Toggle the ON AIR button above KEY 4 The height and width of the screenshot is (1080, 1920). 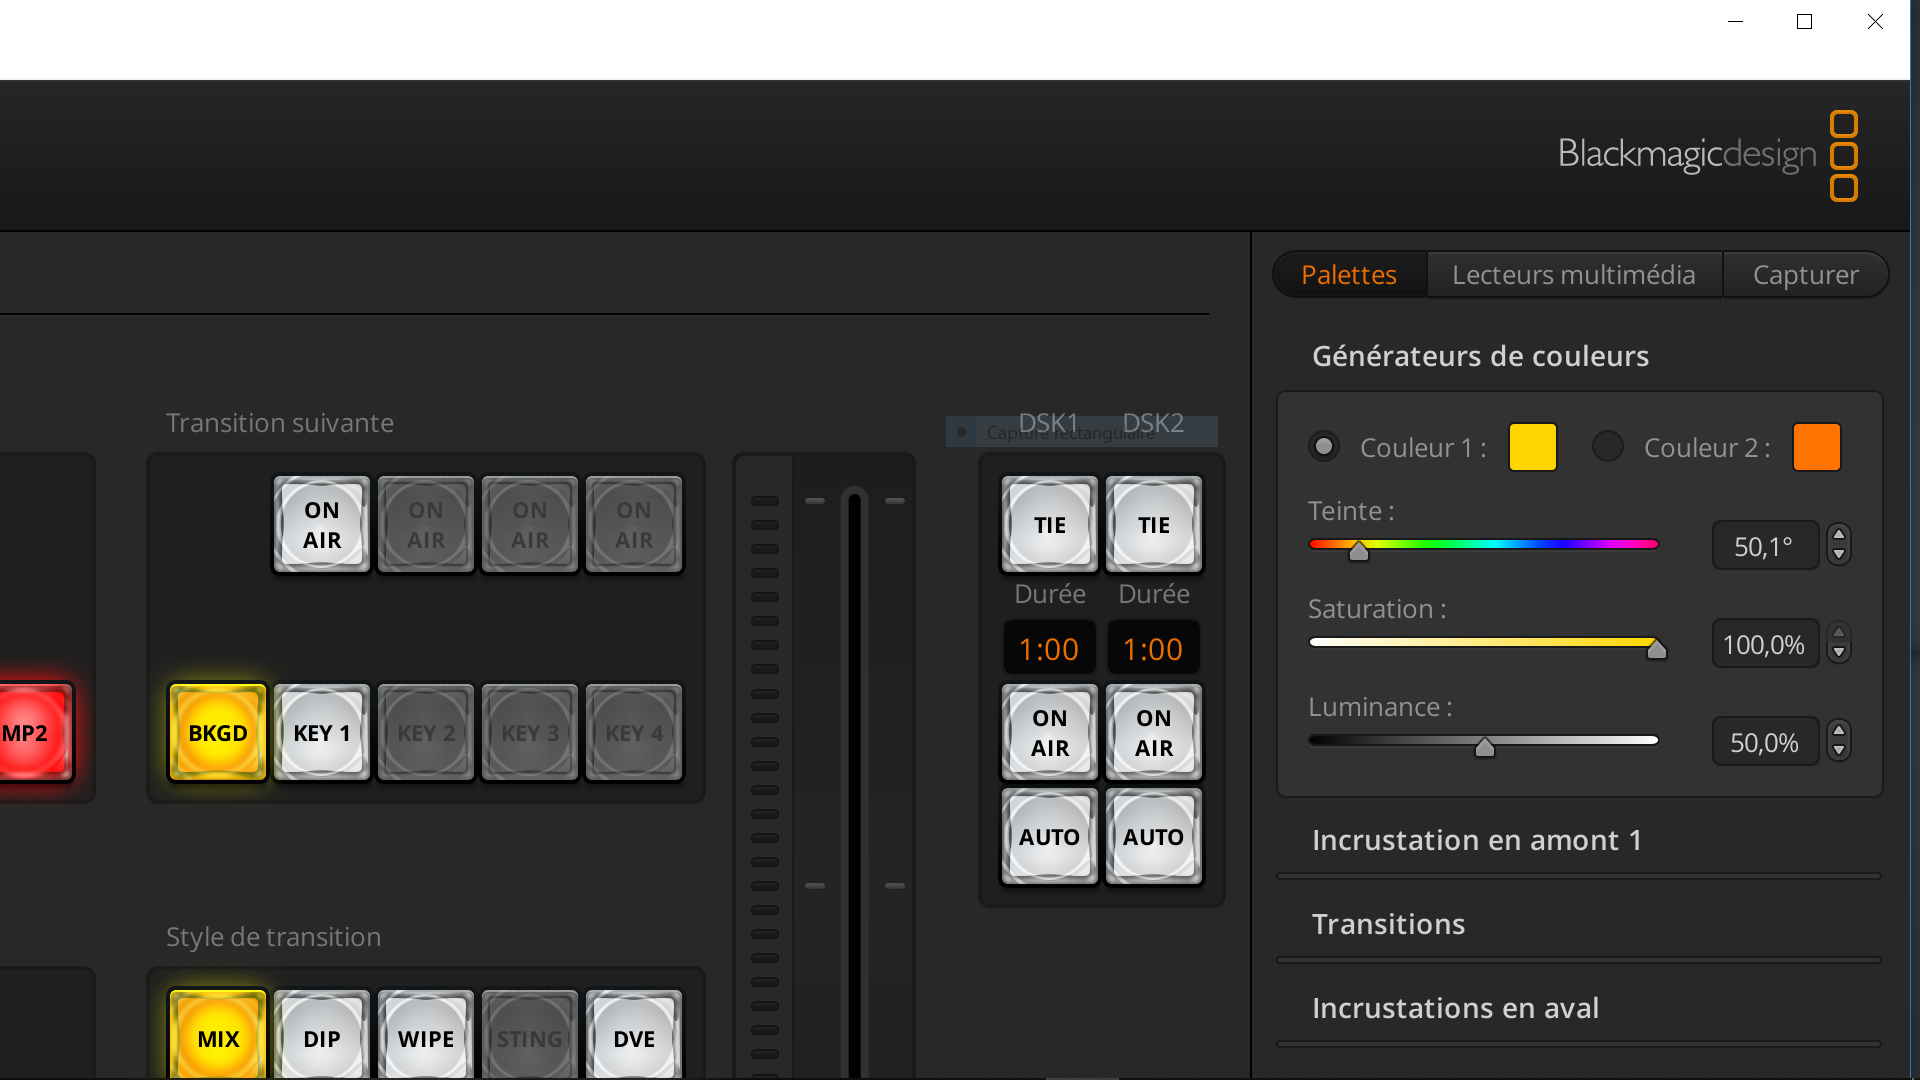click(x=634, y=525)
